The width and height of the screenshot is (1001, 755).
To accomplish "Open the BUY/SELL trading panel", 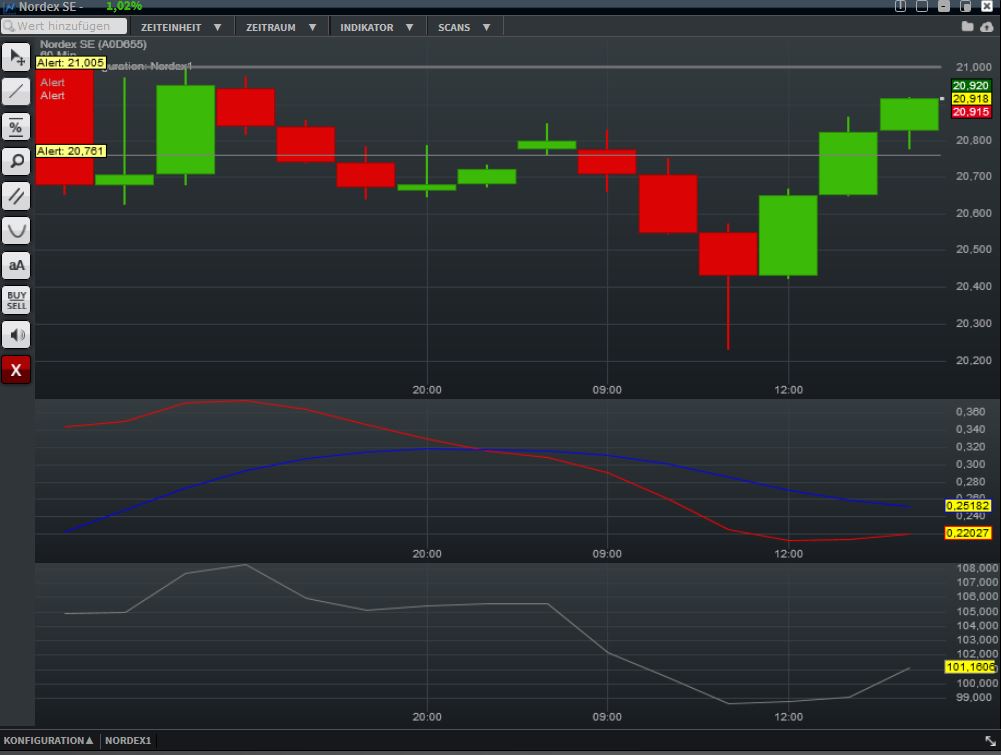I will click(15, 299).
